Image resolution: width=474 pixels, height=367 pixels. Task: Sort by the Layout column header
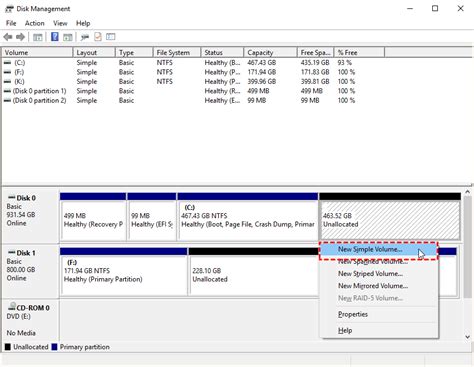[94, 52]
